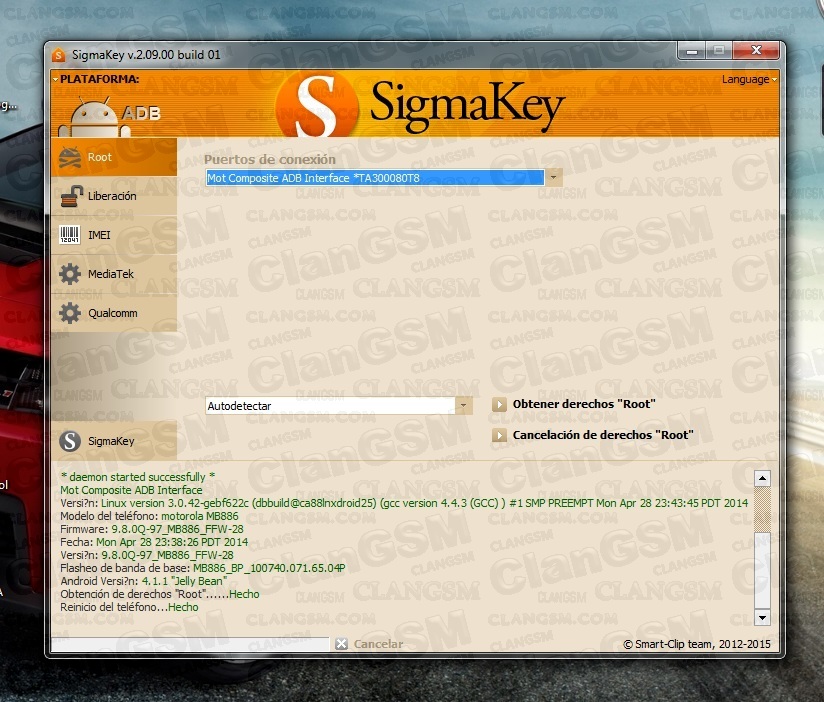
Task: Click the Smart-Clip team copyright text
Action: pos(697,644)
